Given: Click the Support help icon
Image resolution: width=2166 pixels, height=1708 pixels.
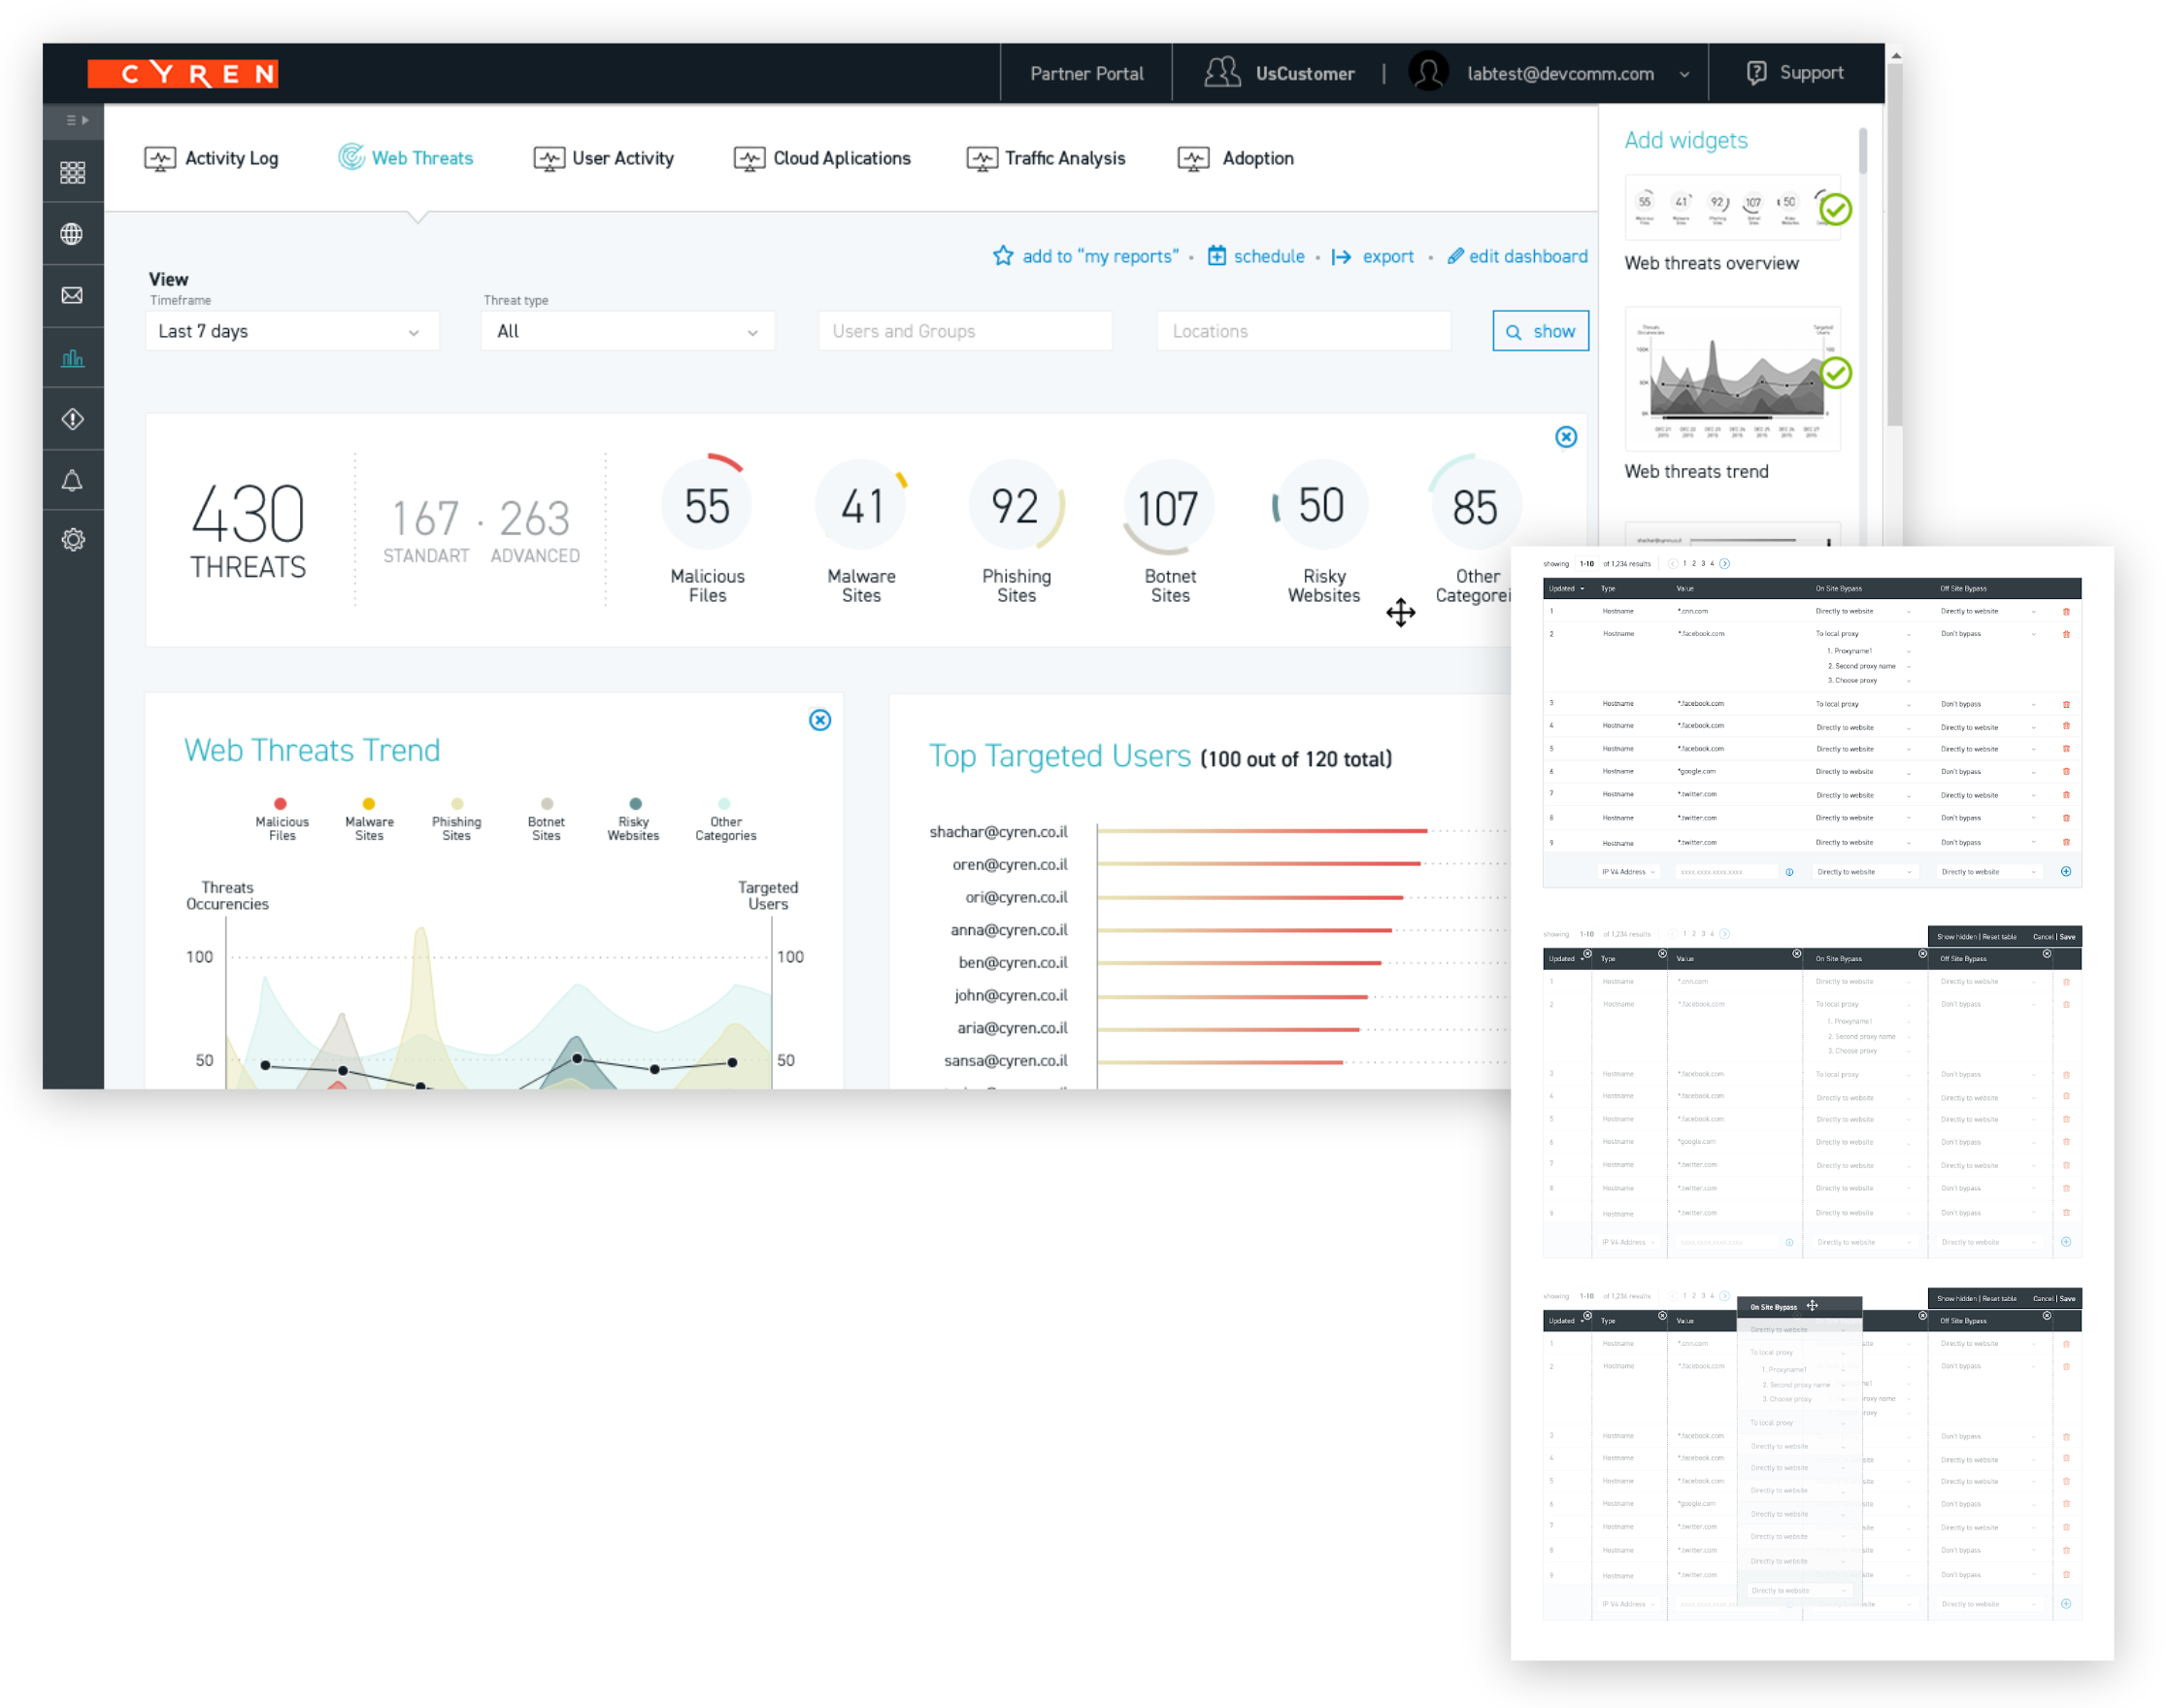Looking at the screenshot, I should (1756, 72).
